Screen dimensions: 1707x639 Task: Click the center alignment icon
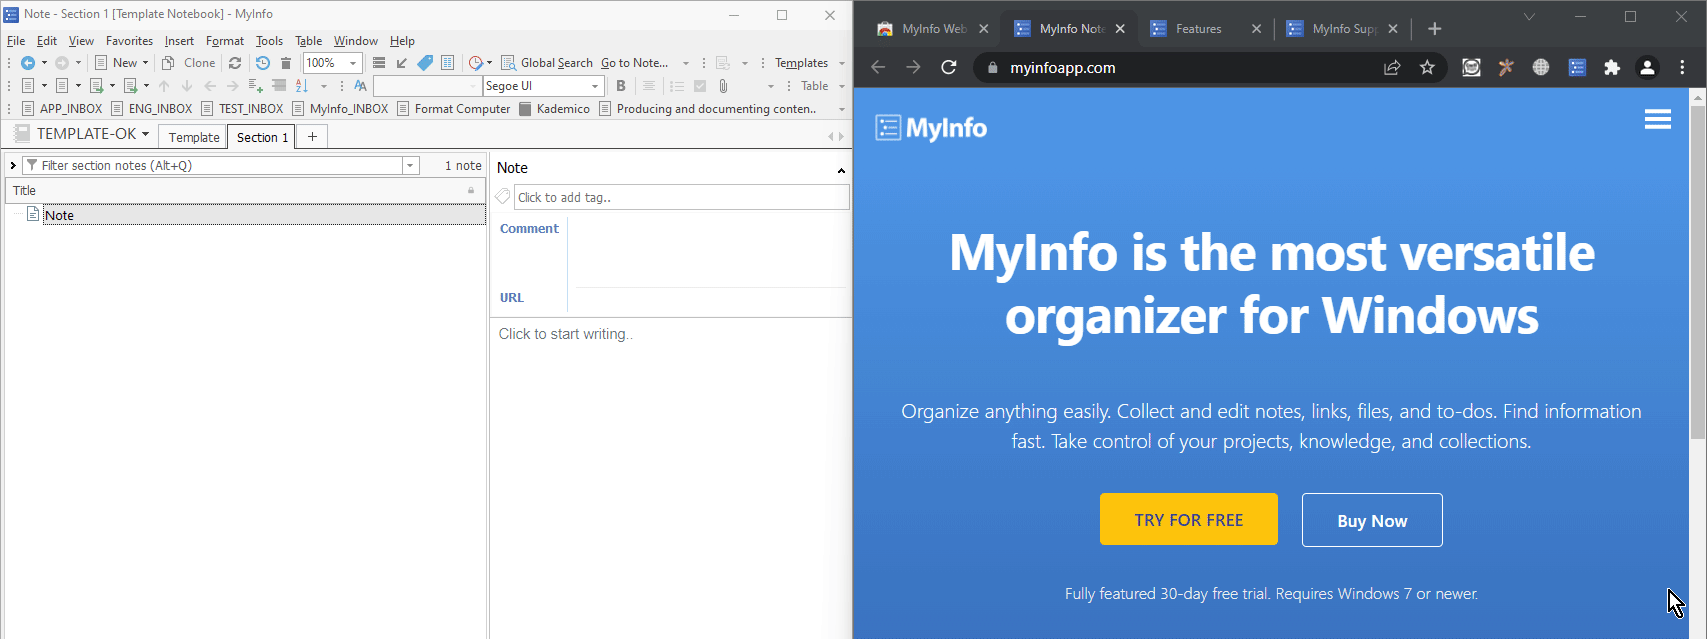coord(649,86)
